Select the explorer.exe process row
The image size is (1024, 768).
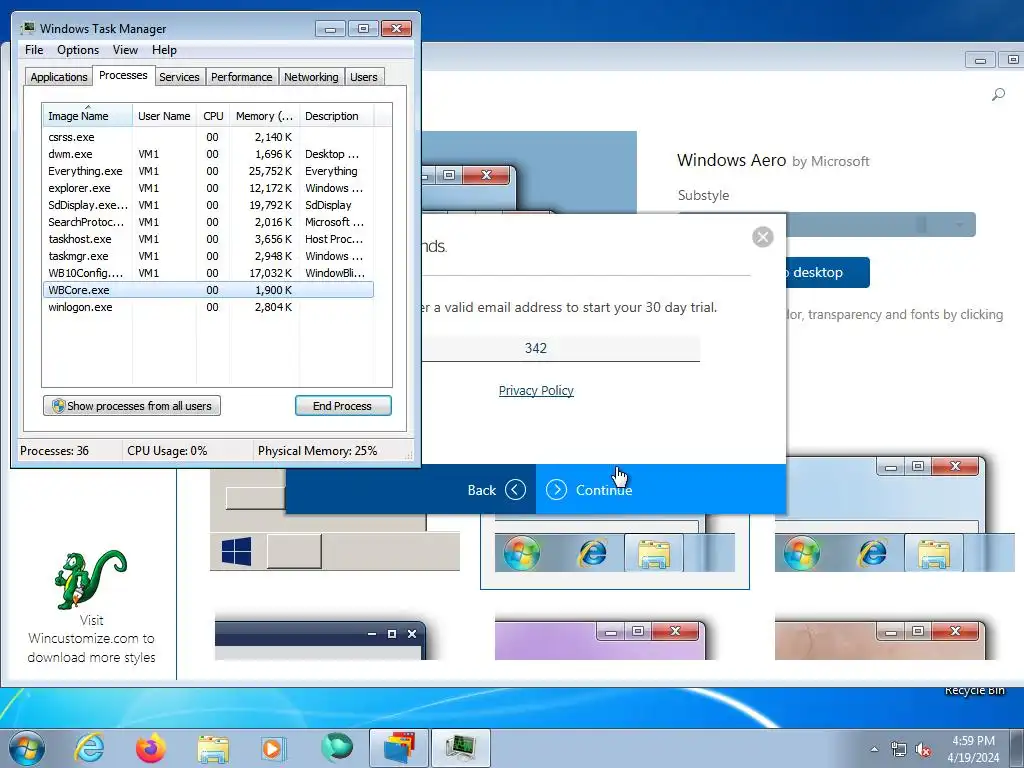208,188
